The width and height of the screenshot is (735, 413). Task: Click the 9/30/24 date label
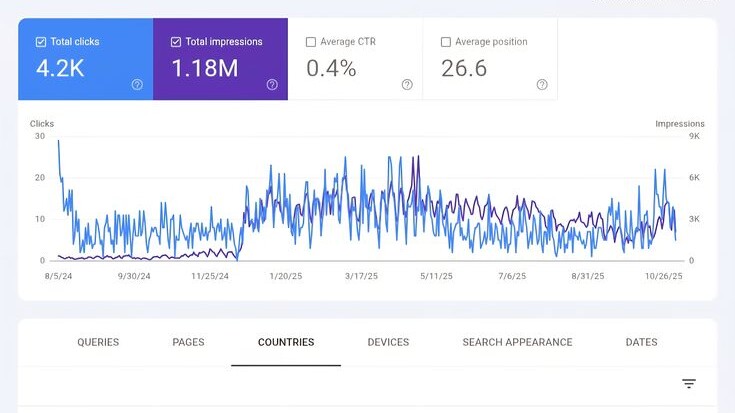point(134,276)
